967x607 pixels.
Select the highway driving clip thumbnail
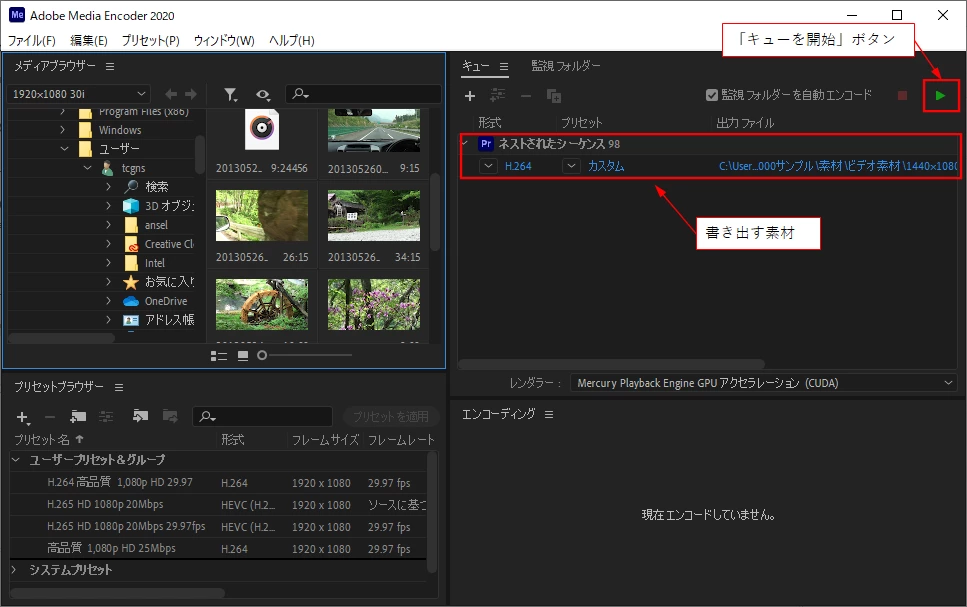[374, 130]
